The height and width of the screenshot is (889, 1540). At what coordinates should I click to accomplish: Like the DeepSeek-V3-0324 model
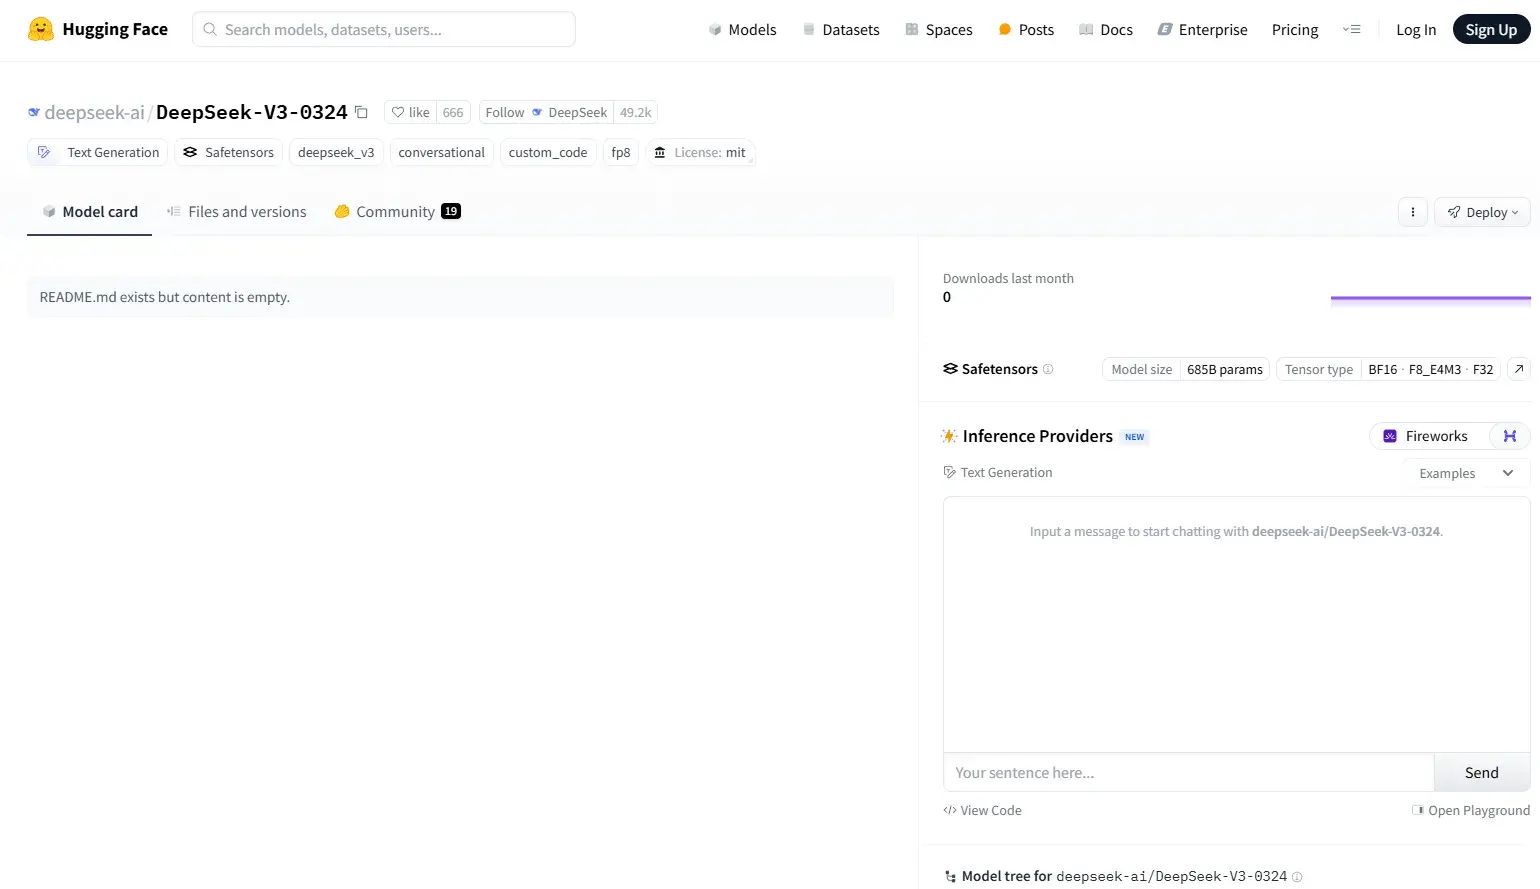pos(410,112)
